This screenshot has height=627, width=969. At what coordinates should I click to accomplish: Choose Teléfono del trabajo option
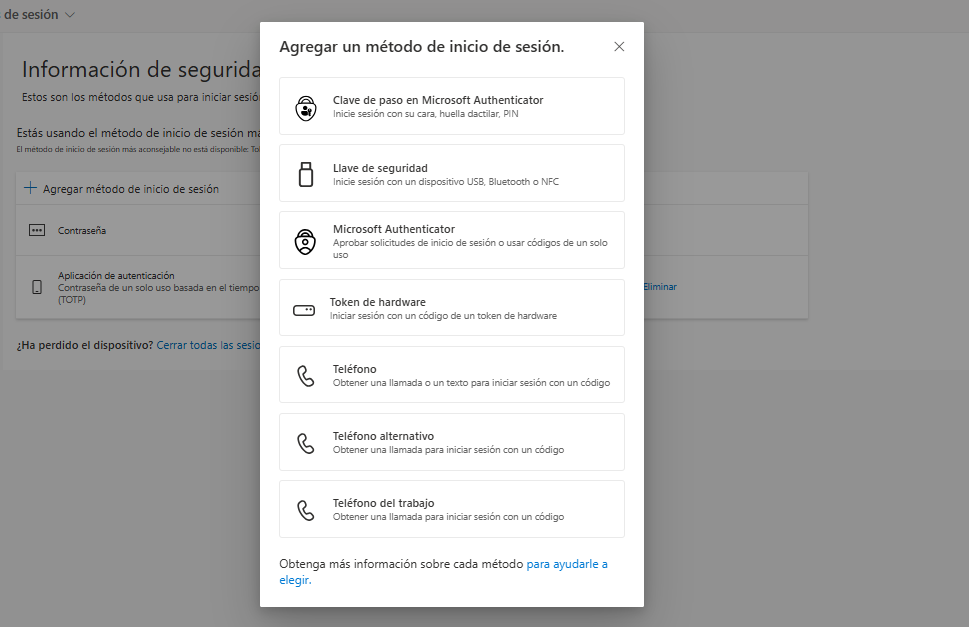[383, 503]
